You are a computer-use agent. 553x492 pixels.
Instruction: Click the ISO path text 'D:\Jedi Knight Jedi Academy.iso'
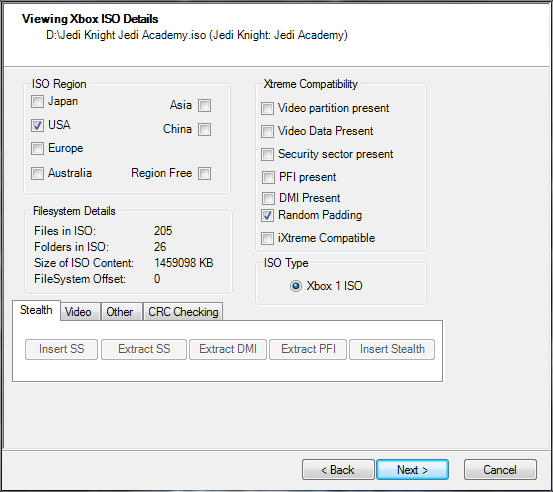point(126,35)
